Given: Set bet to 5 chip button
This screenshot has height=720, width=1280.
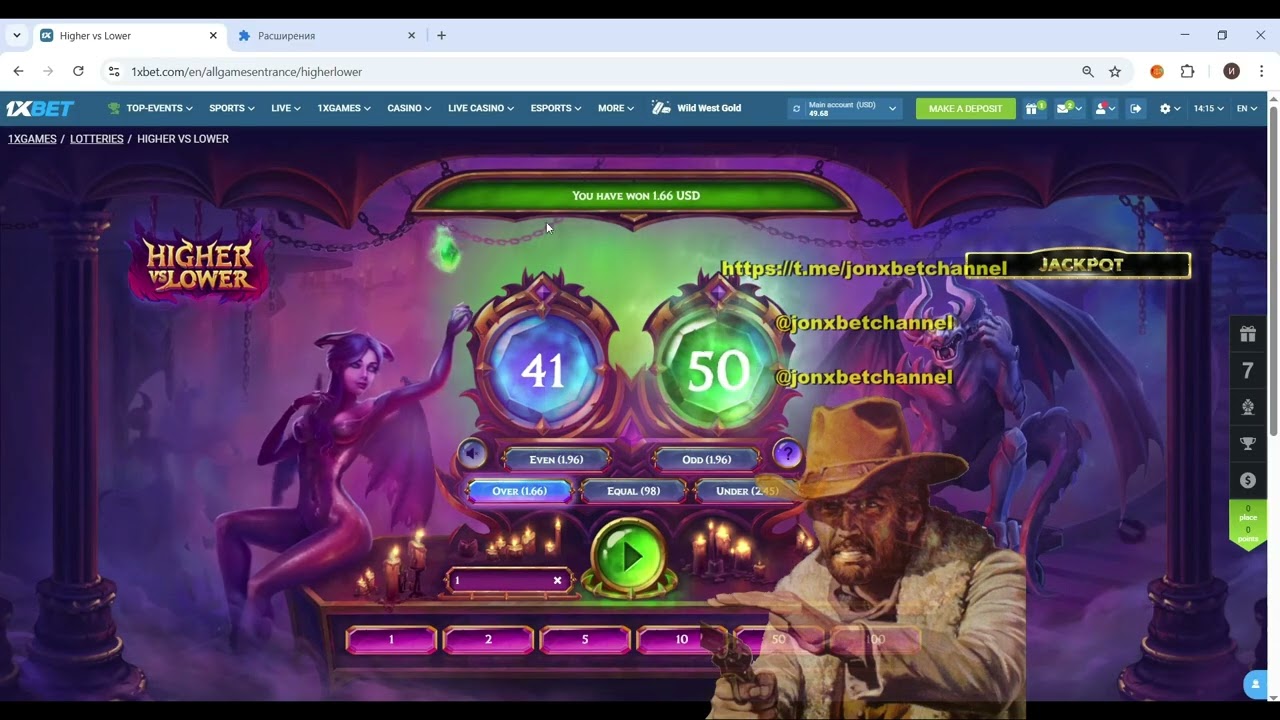Looking at the screenshot, I should tap(585, 639).
